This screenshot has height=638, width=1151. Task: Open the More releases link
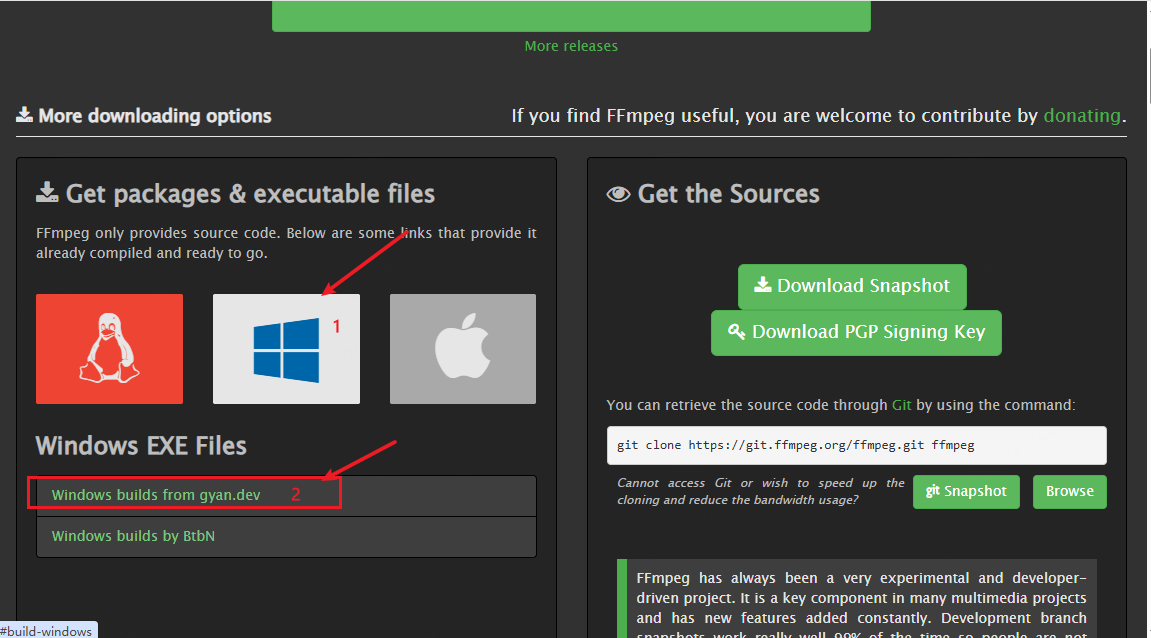[x=571, y=46]
